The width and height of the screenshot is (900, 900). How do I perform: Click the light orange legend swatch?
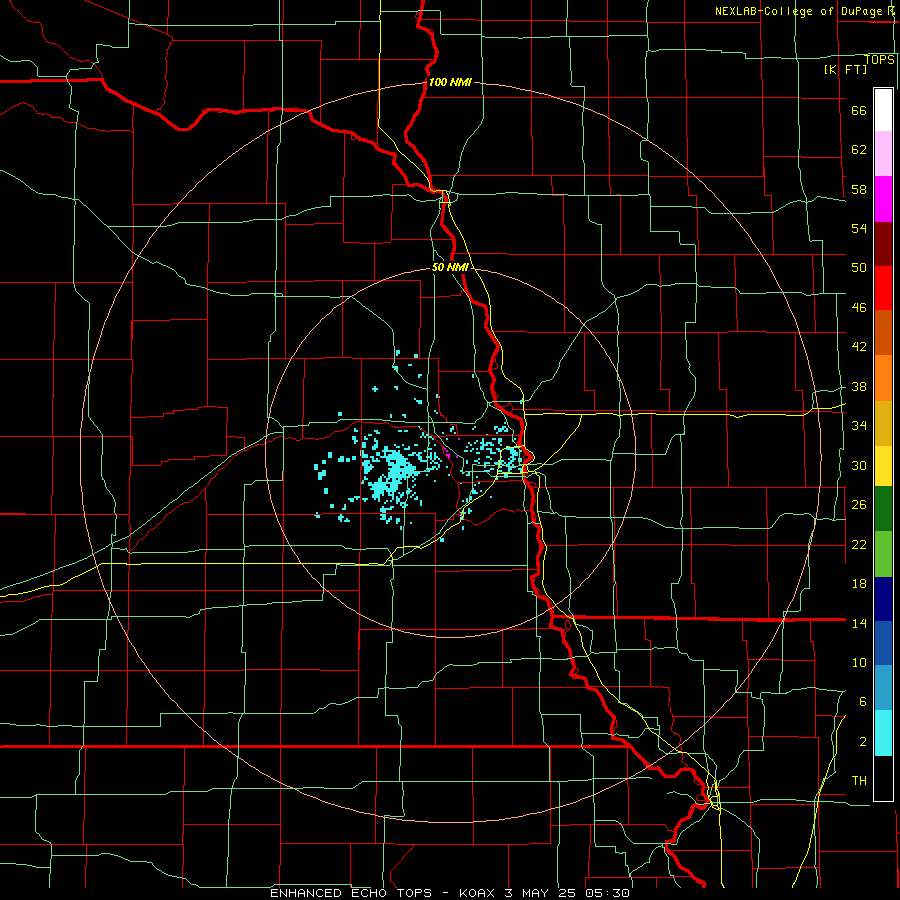(883, 378)
